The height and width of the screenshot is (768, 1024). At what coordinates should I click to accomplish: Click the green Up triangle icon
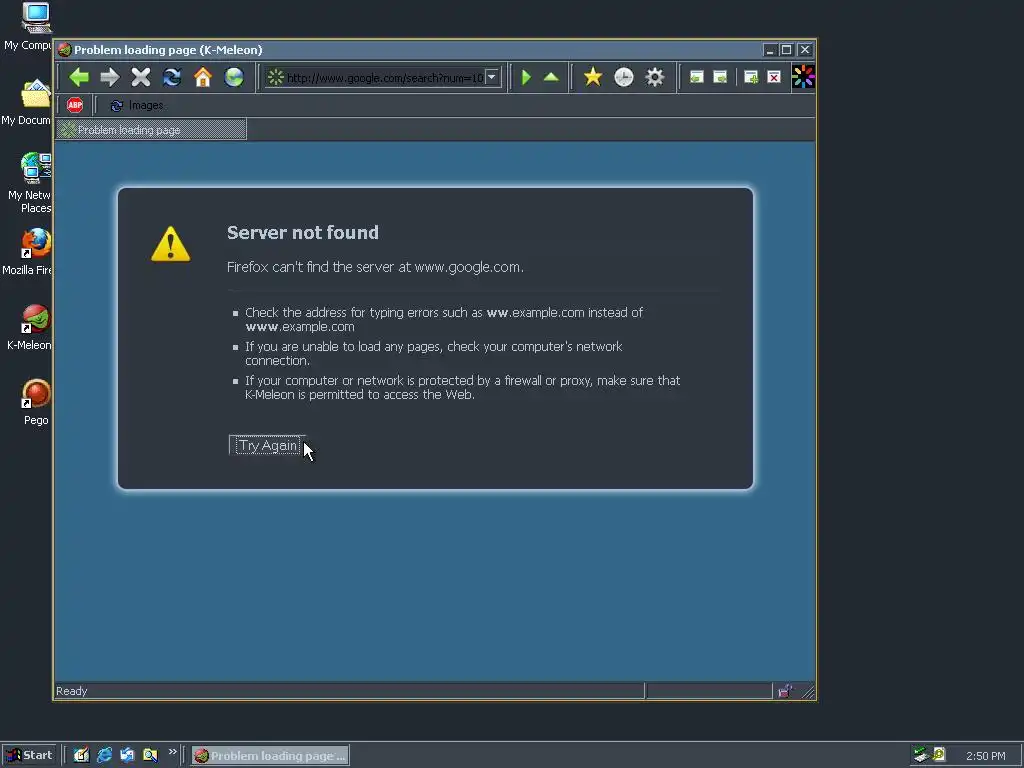(x=551, y=78)
